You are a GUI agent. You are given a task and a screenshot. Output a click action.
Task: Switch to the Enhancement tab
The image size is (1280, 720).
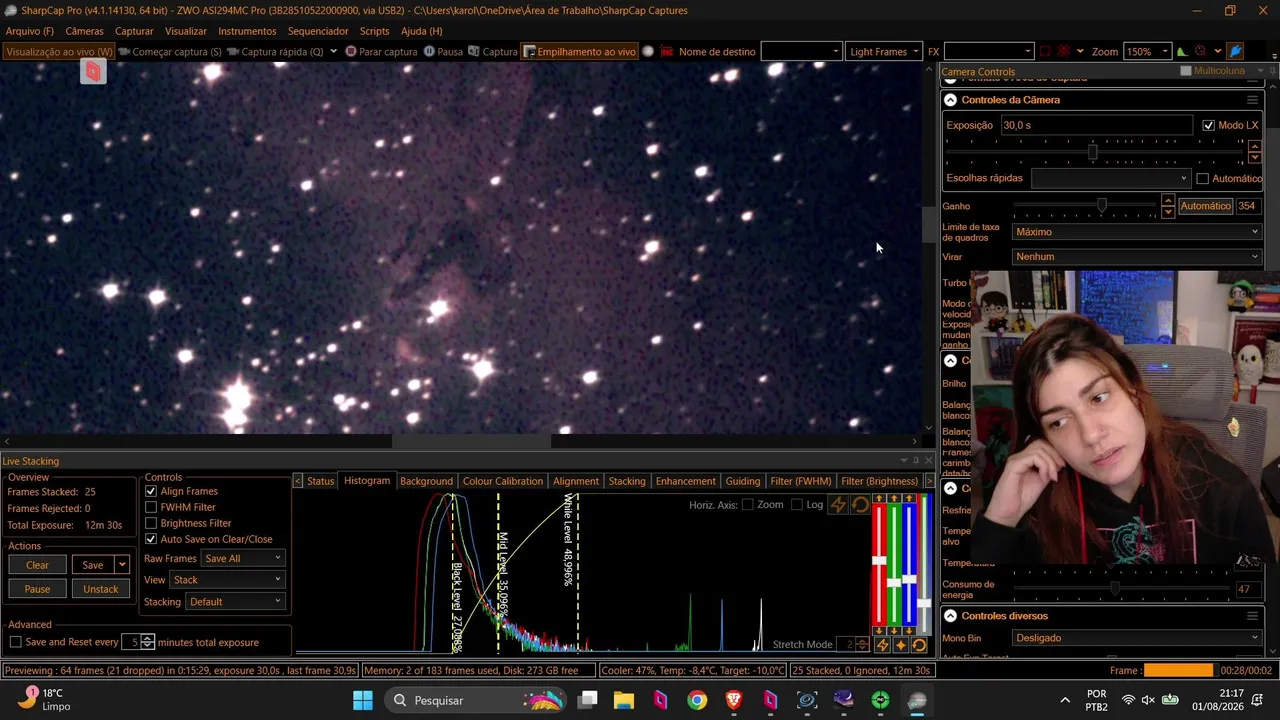tap(686, 481)
